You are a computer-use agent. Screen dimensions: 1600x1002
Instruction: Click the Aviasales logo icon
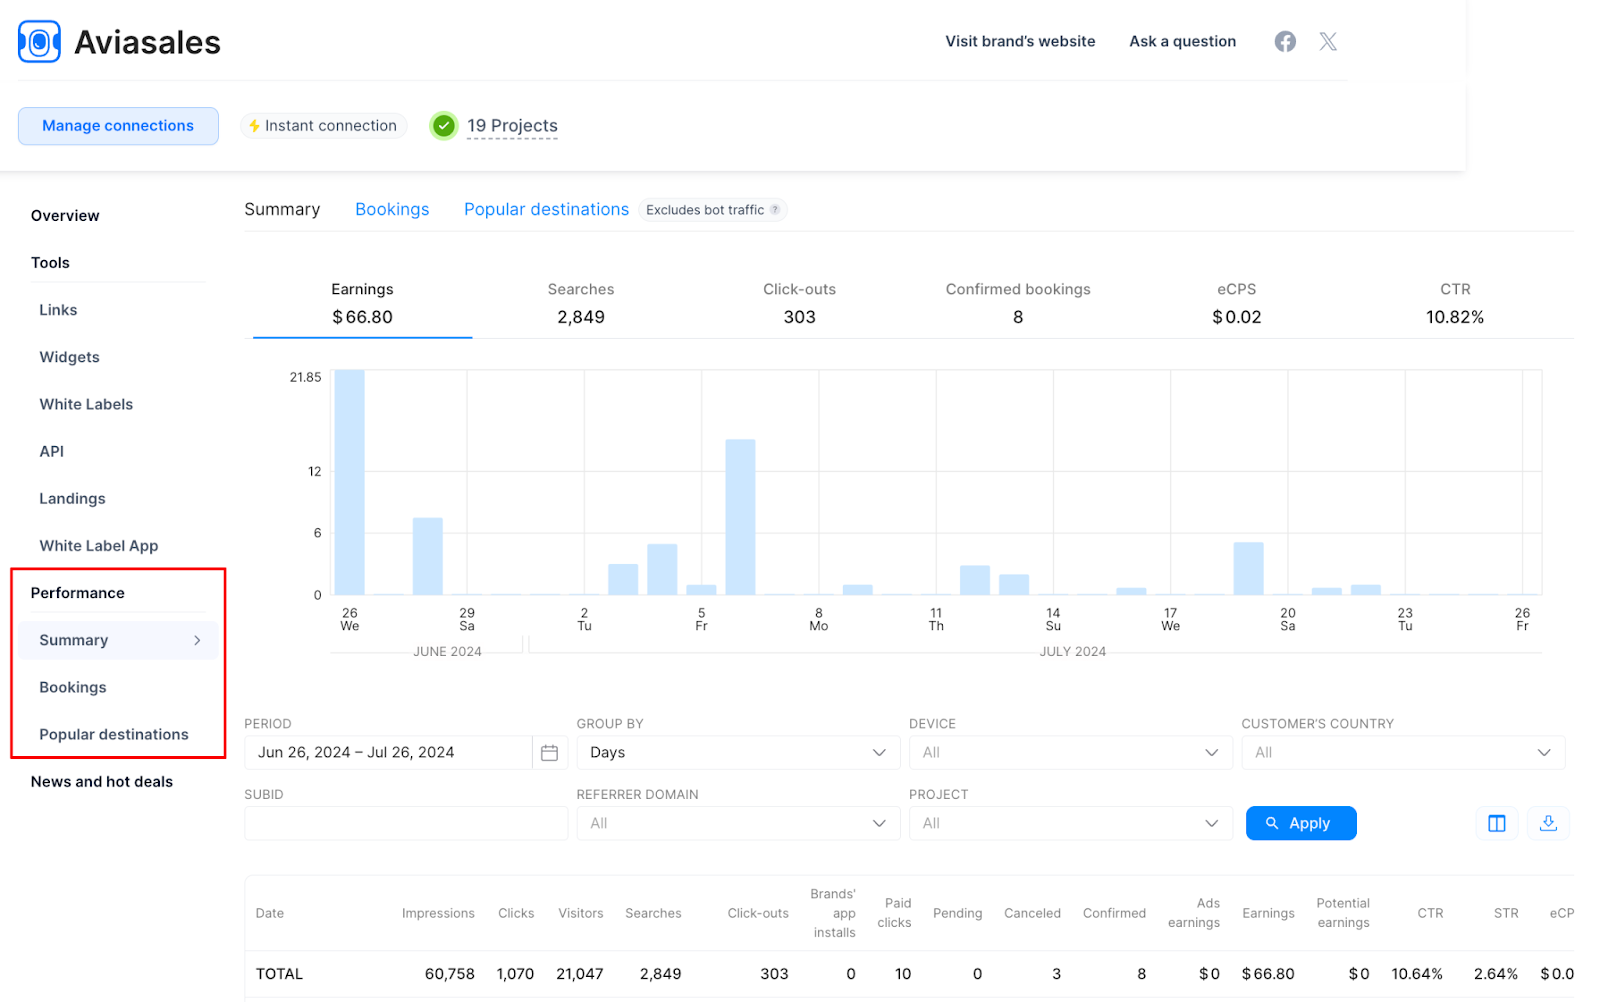[39, 42]
